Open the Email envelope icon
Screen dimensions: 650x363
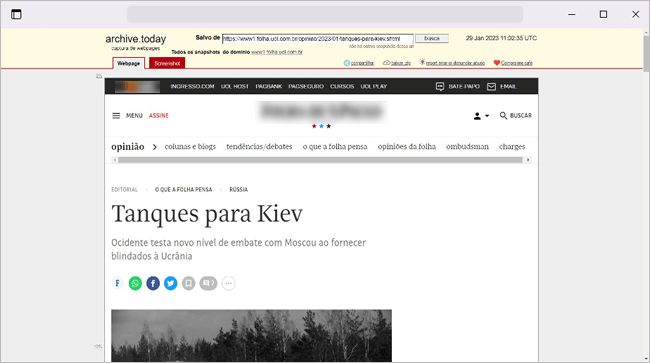[491, 87]
